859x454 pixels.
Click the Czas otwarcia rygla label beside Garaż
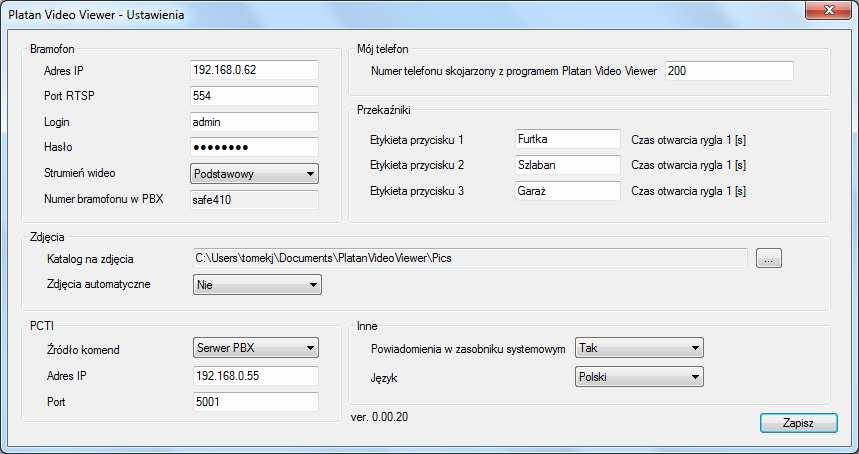pyautogui.click(x=689, y=191)
